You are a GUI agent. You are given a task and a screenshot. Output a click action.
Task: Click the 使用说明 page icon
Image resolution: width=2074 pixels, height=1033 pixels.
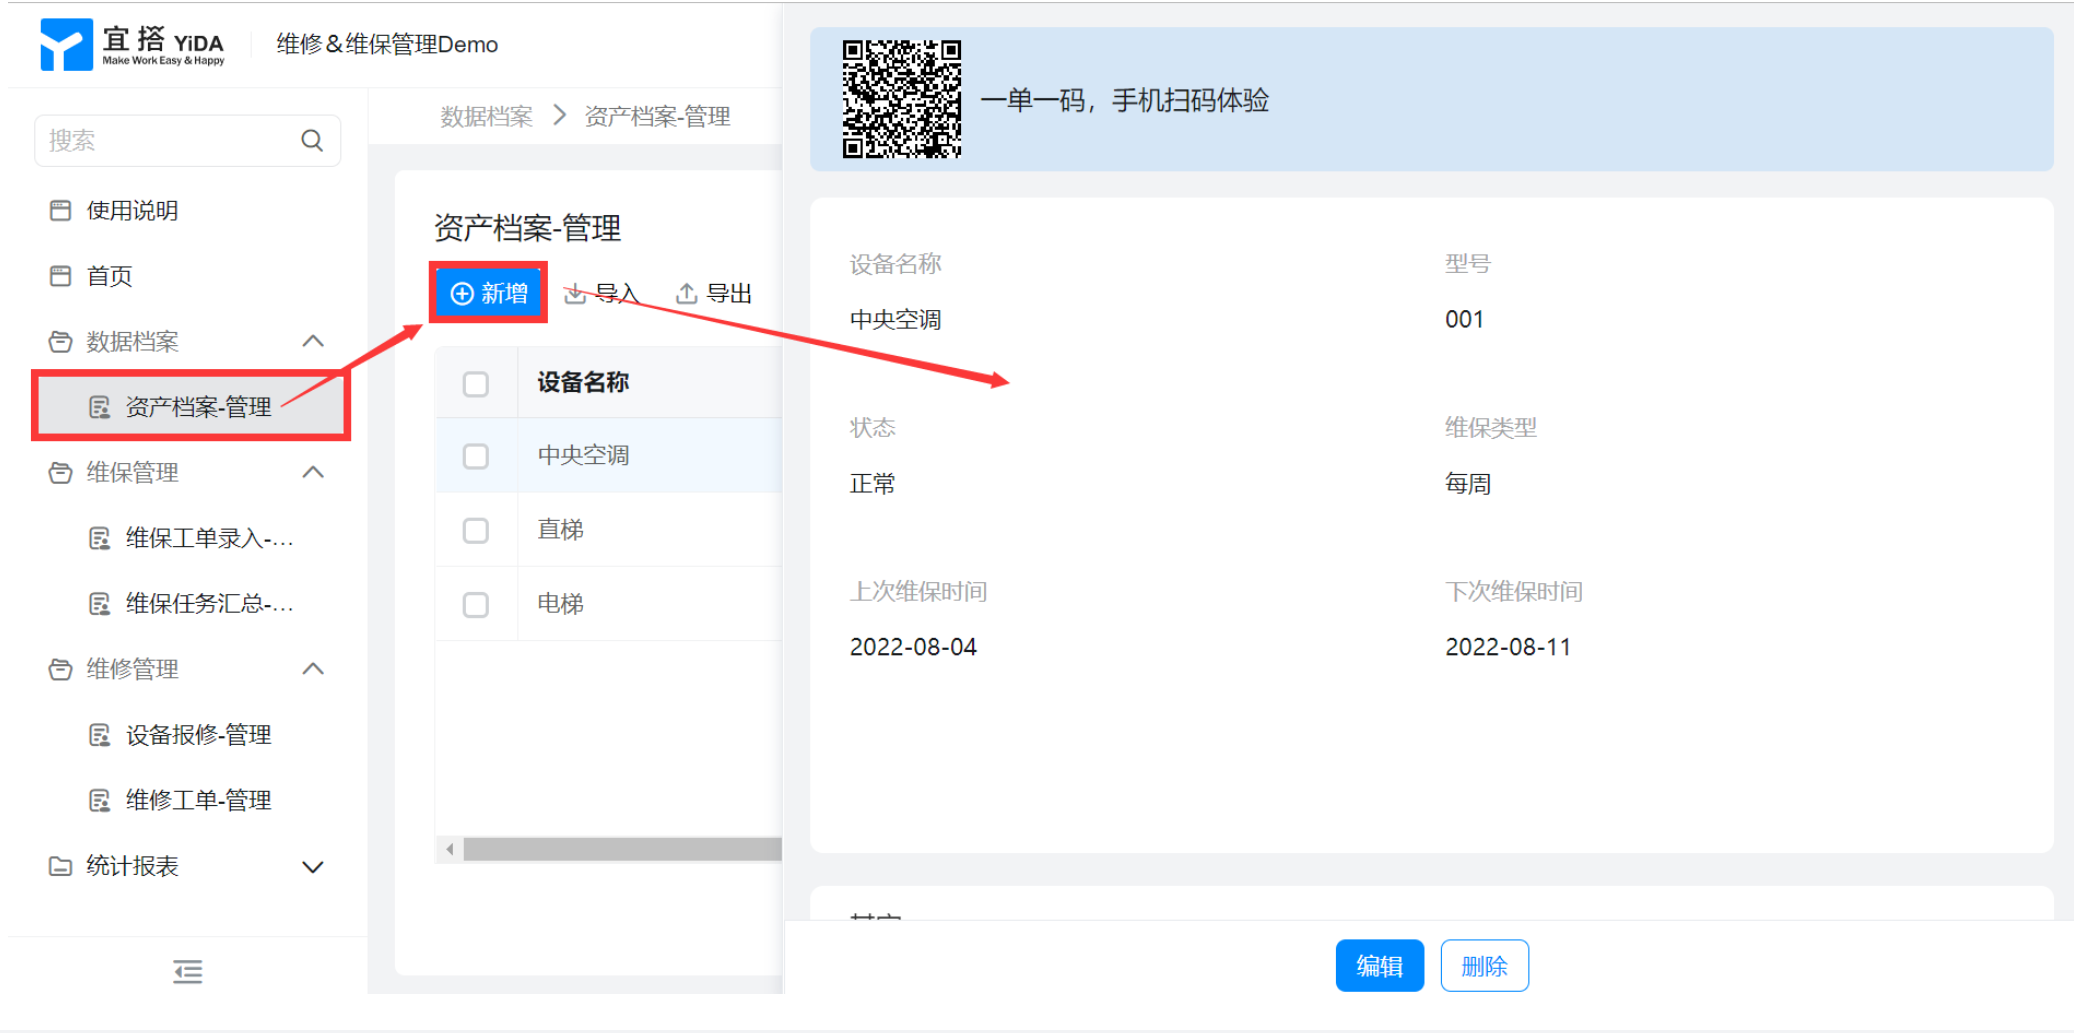[61, 211]
